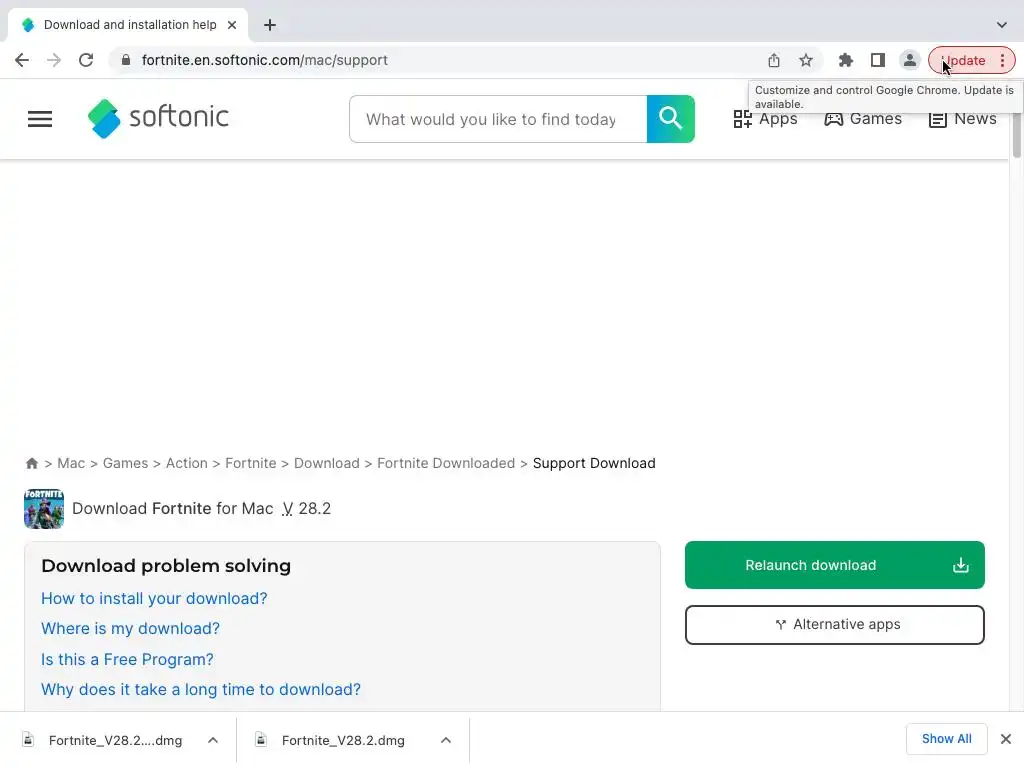The height and width of the screenshot is (768, 1024).
Task: Show All downloads
Action: [946, 739]
